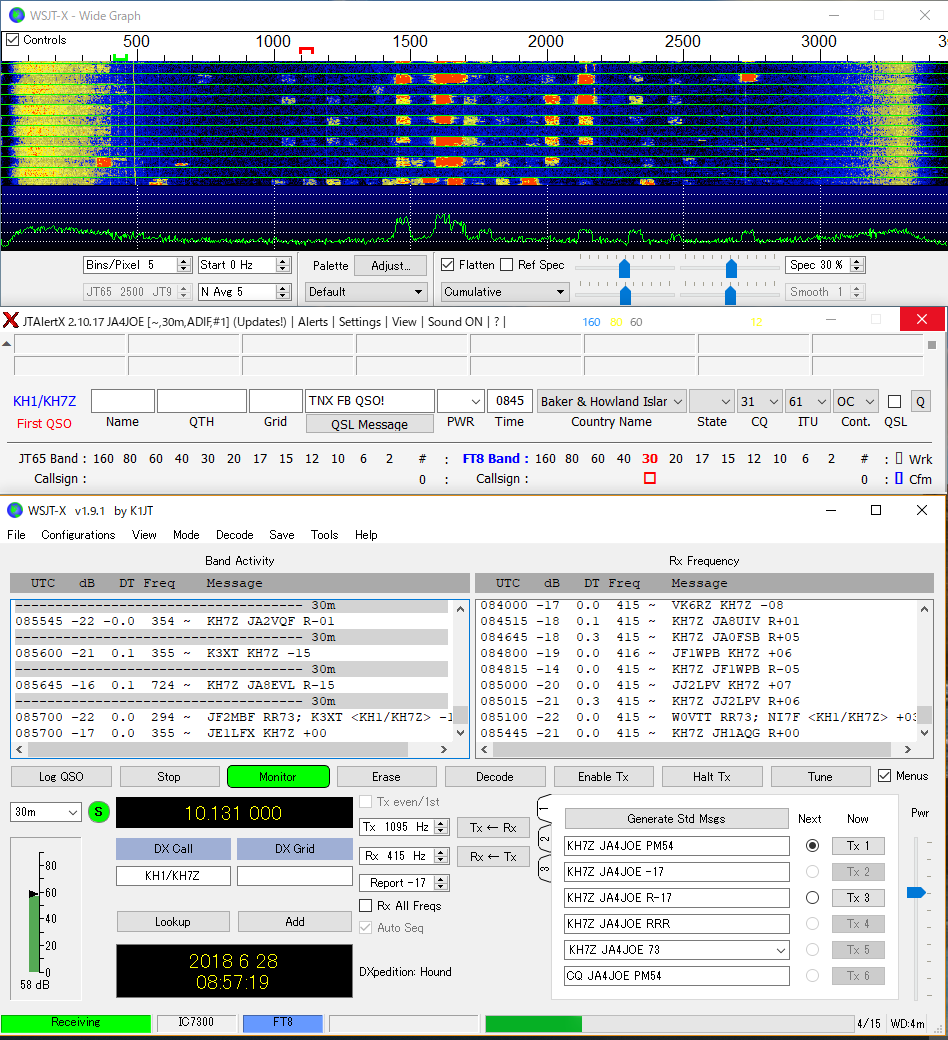948x1040 pixels.
Task: Click the Tx ← Rx button
Action: (x=493, y=827)
